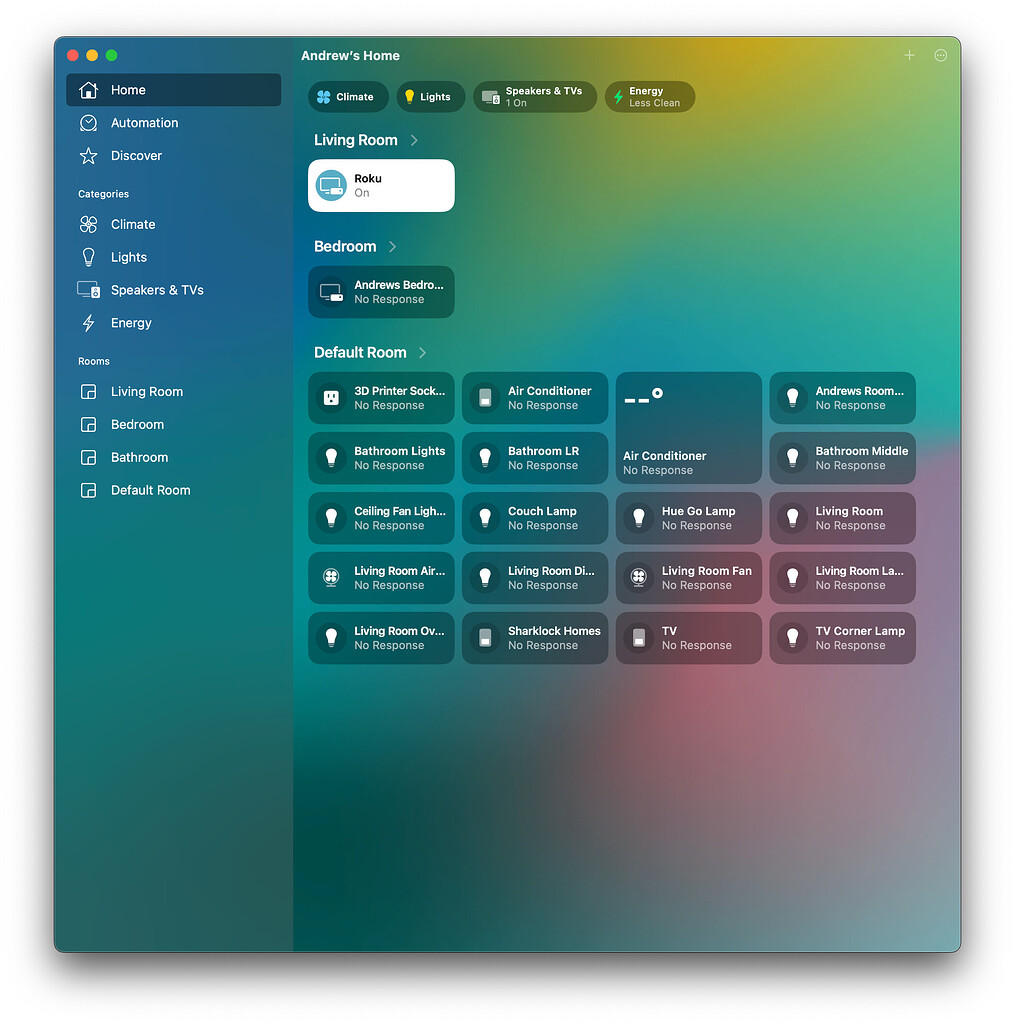
Task: Click the Living Room Air fan icon
Action: (331, 577)
